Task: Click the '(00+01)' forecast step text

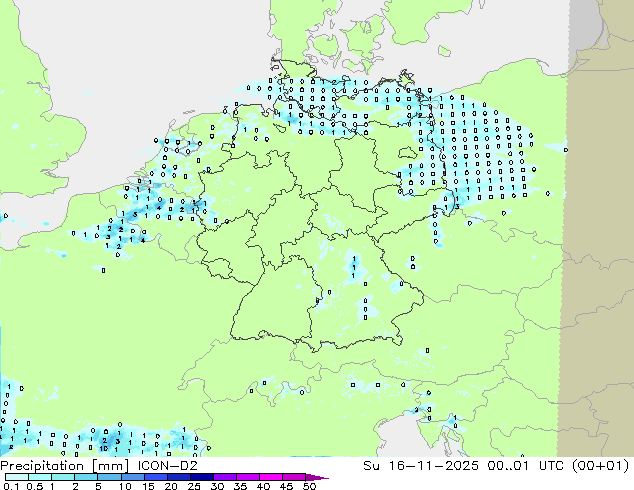Action: click(x=600, y=465)
